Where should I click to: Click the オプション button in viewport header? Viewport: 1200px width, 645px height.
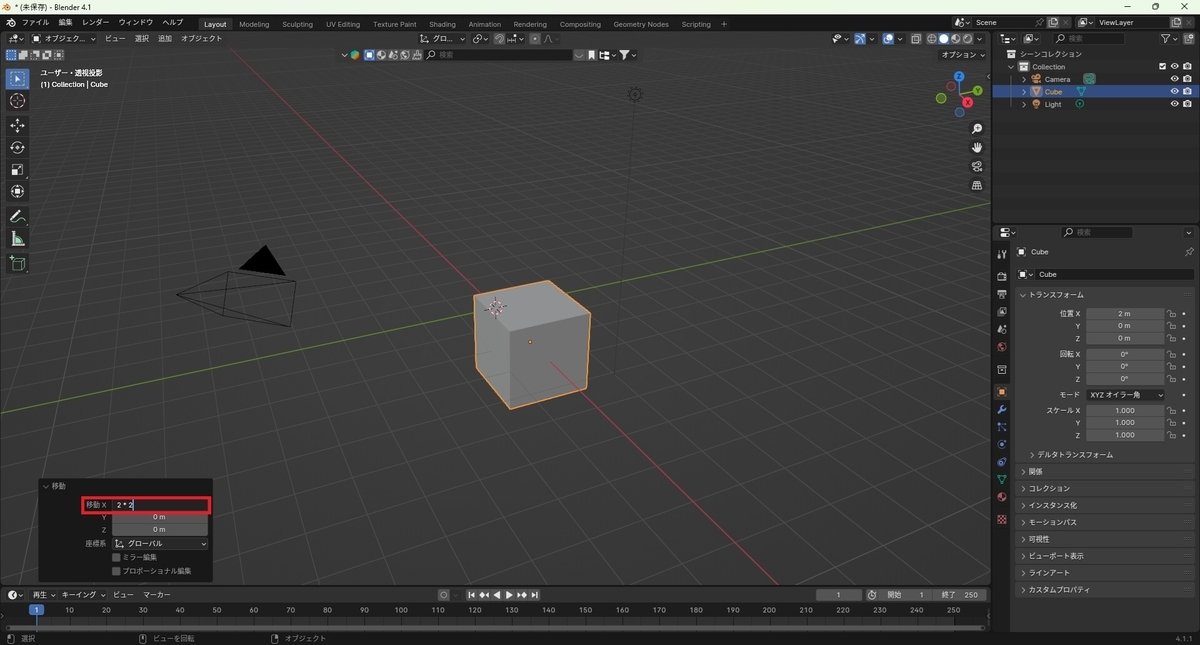pos(962,55)
